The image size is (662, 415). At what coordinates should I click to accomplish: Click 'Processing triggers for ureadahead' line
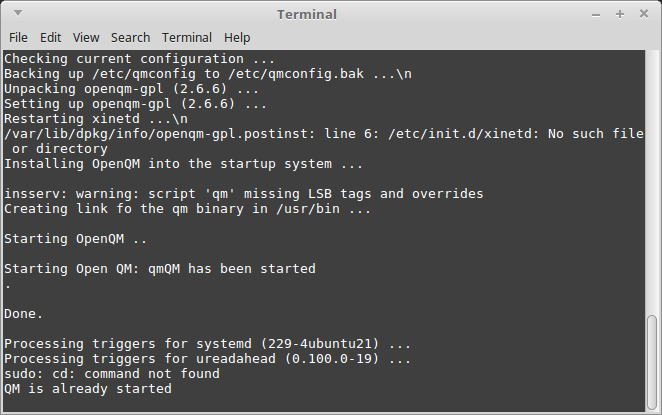pyautogui.click(x=207, y=358)
